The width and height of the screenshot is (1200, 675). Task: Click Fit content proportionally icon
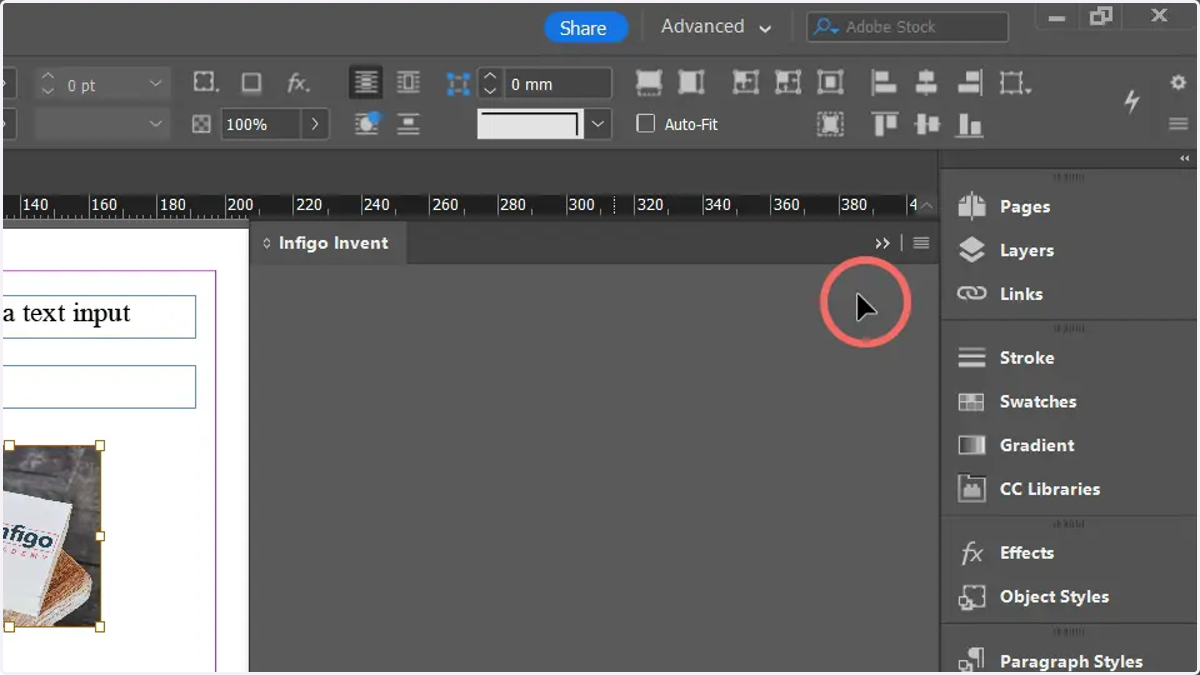(x=691, y=83)
